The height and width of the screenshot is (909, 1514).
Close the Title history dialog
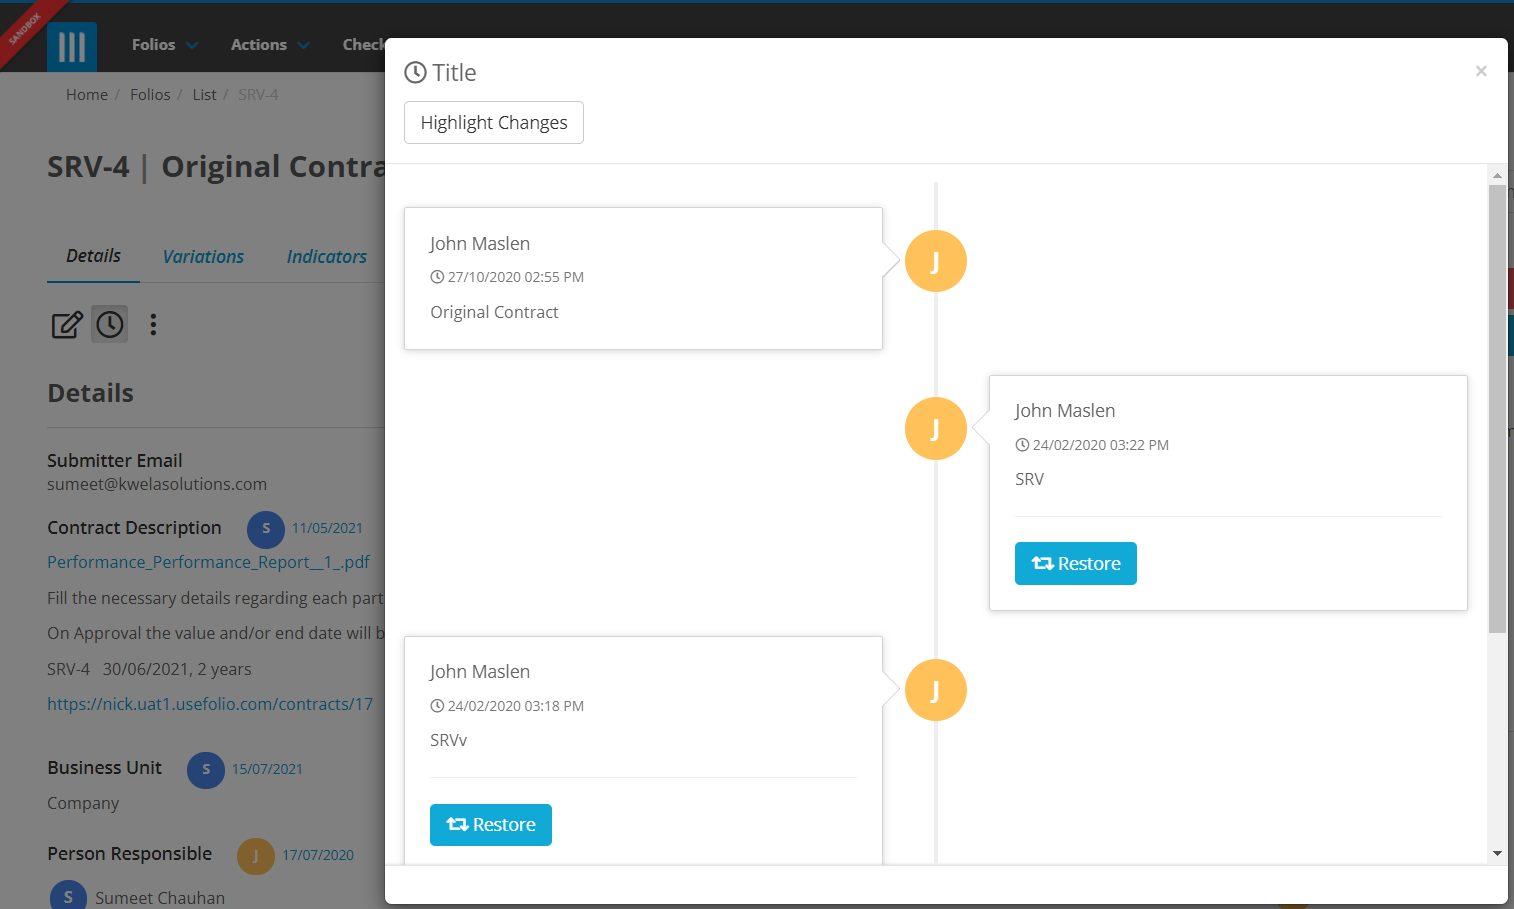[x=1481, y=71]
